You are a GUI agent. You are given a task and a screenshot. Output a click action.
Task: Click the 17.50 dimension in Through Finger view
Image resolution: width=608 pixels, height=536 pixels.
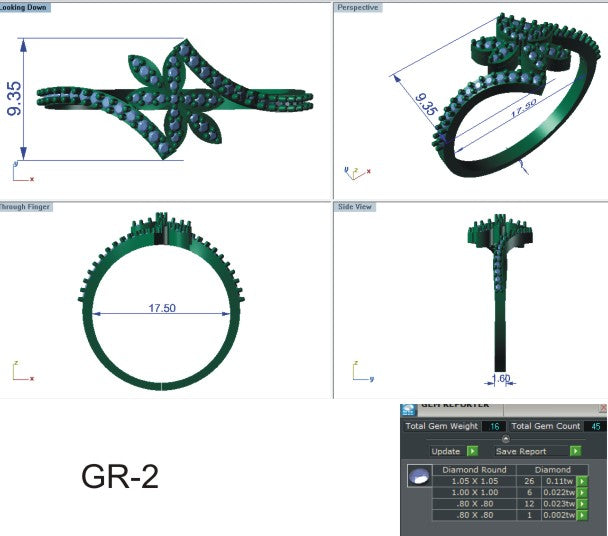pyautogui.click(x=162, y=308)
